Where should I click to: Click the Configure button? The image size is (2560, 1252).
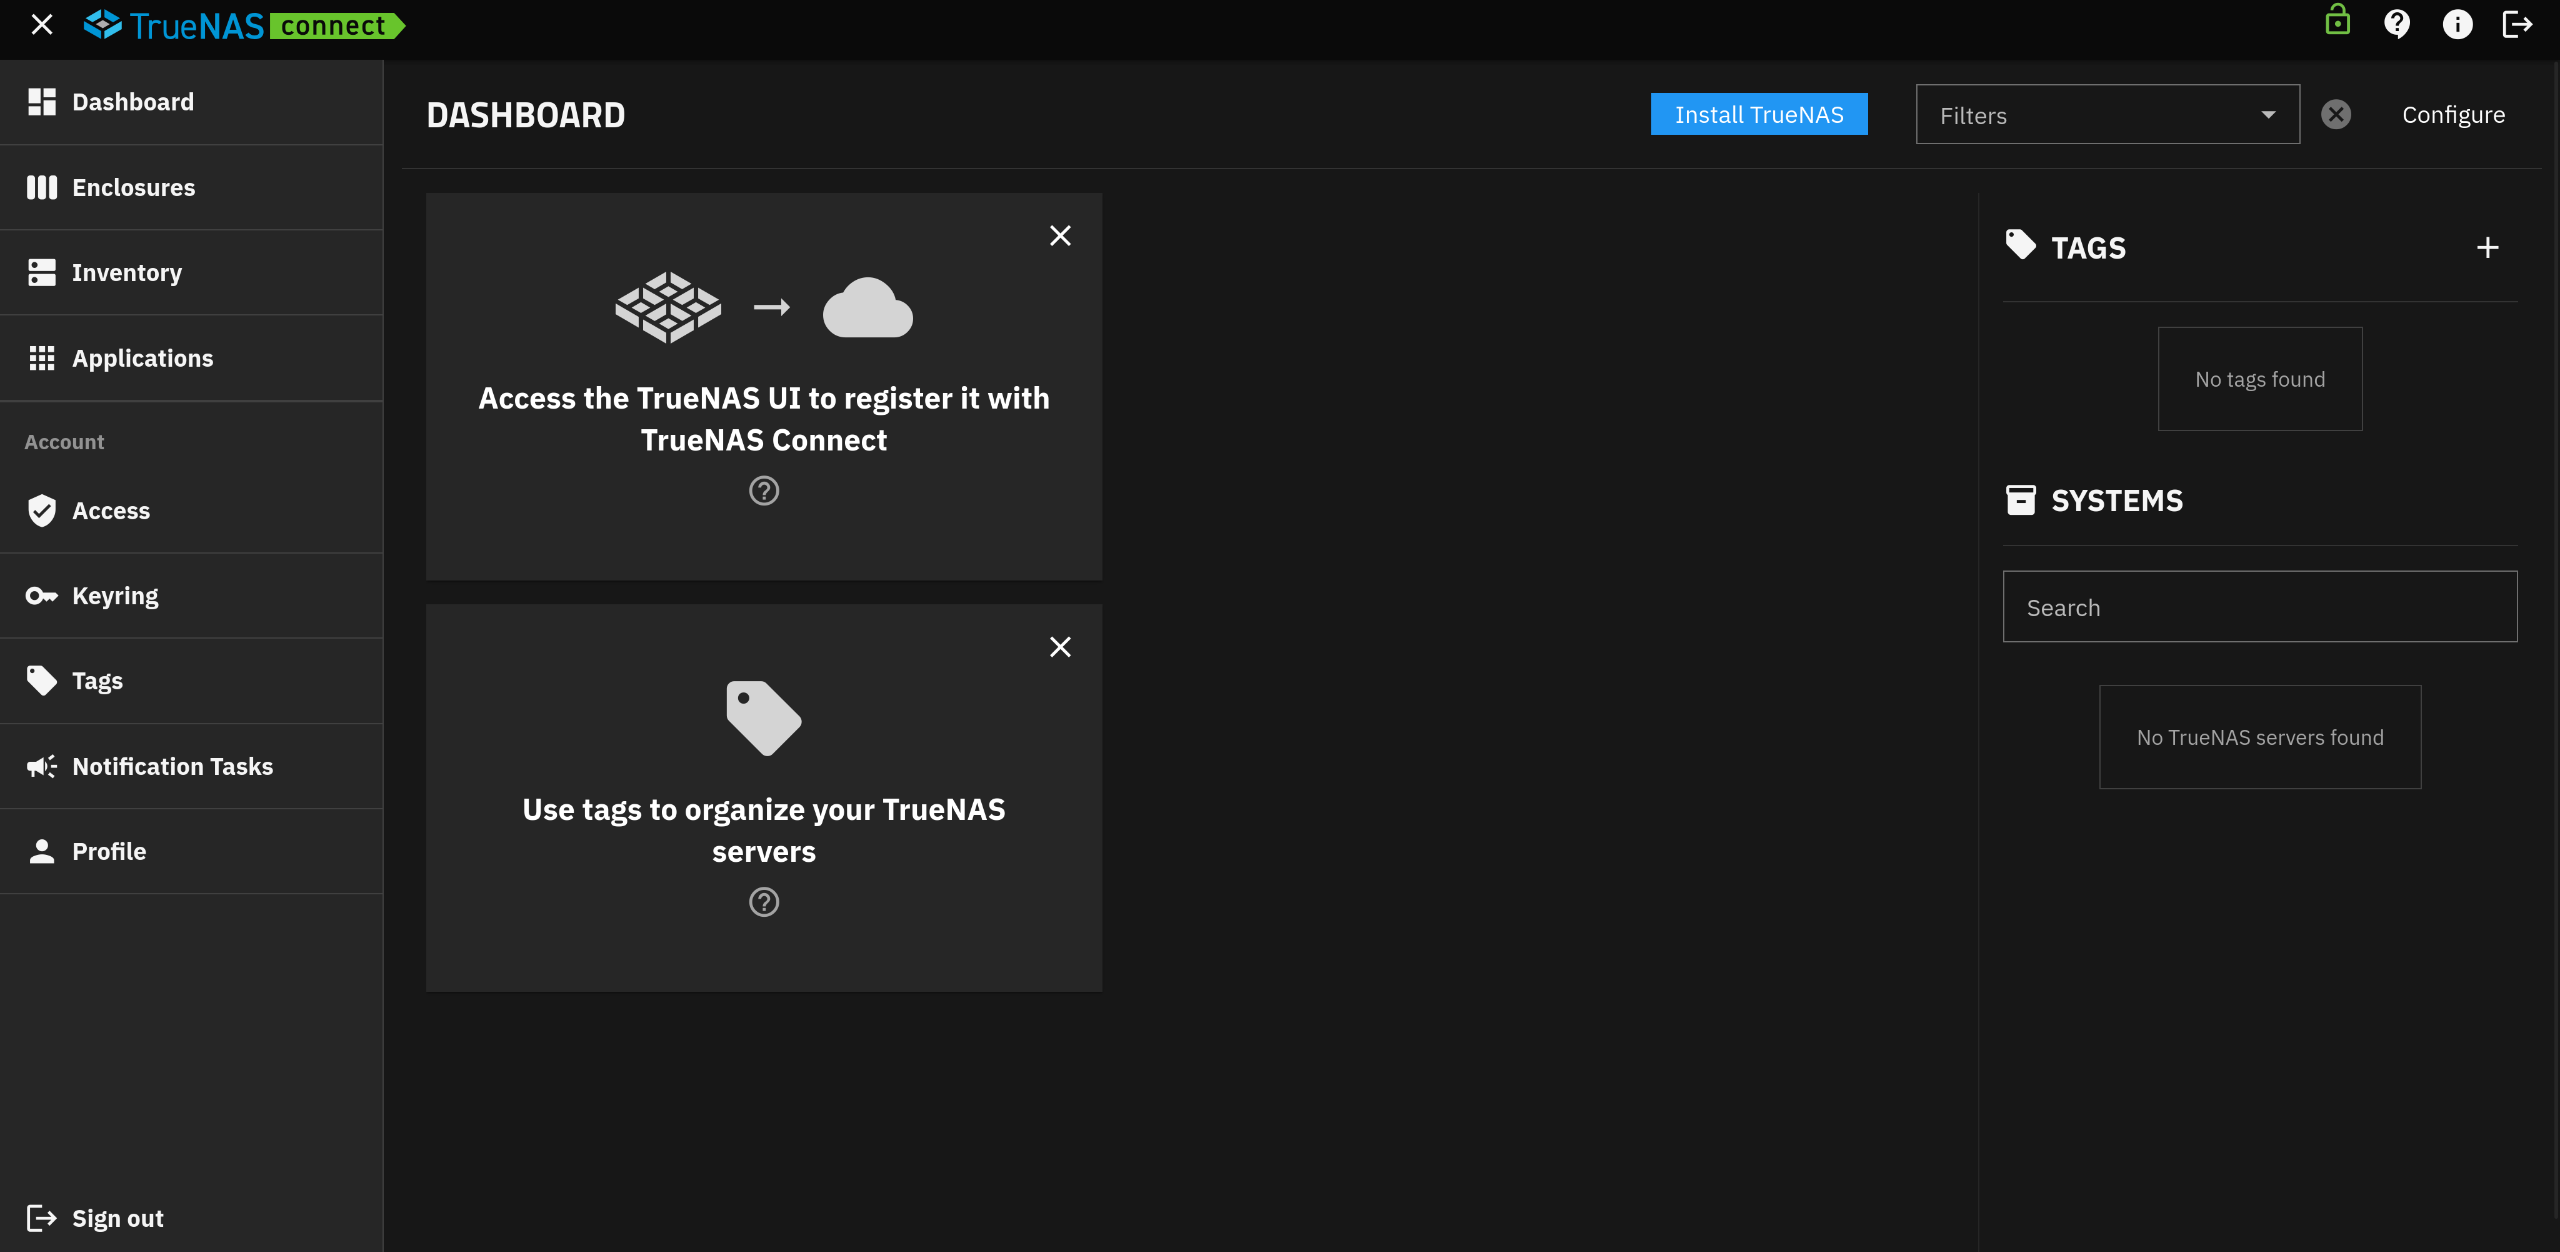2453,115
